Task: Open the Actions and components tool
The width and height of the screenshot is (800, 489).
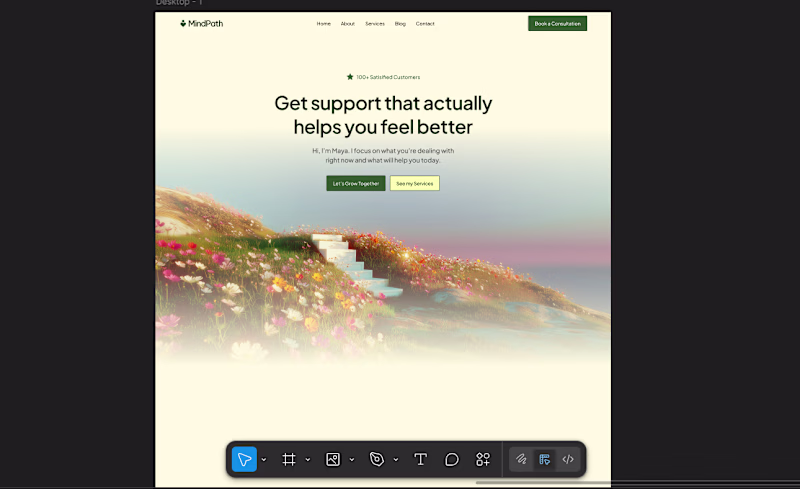Action: click(x=483, y=459)
